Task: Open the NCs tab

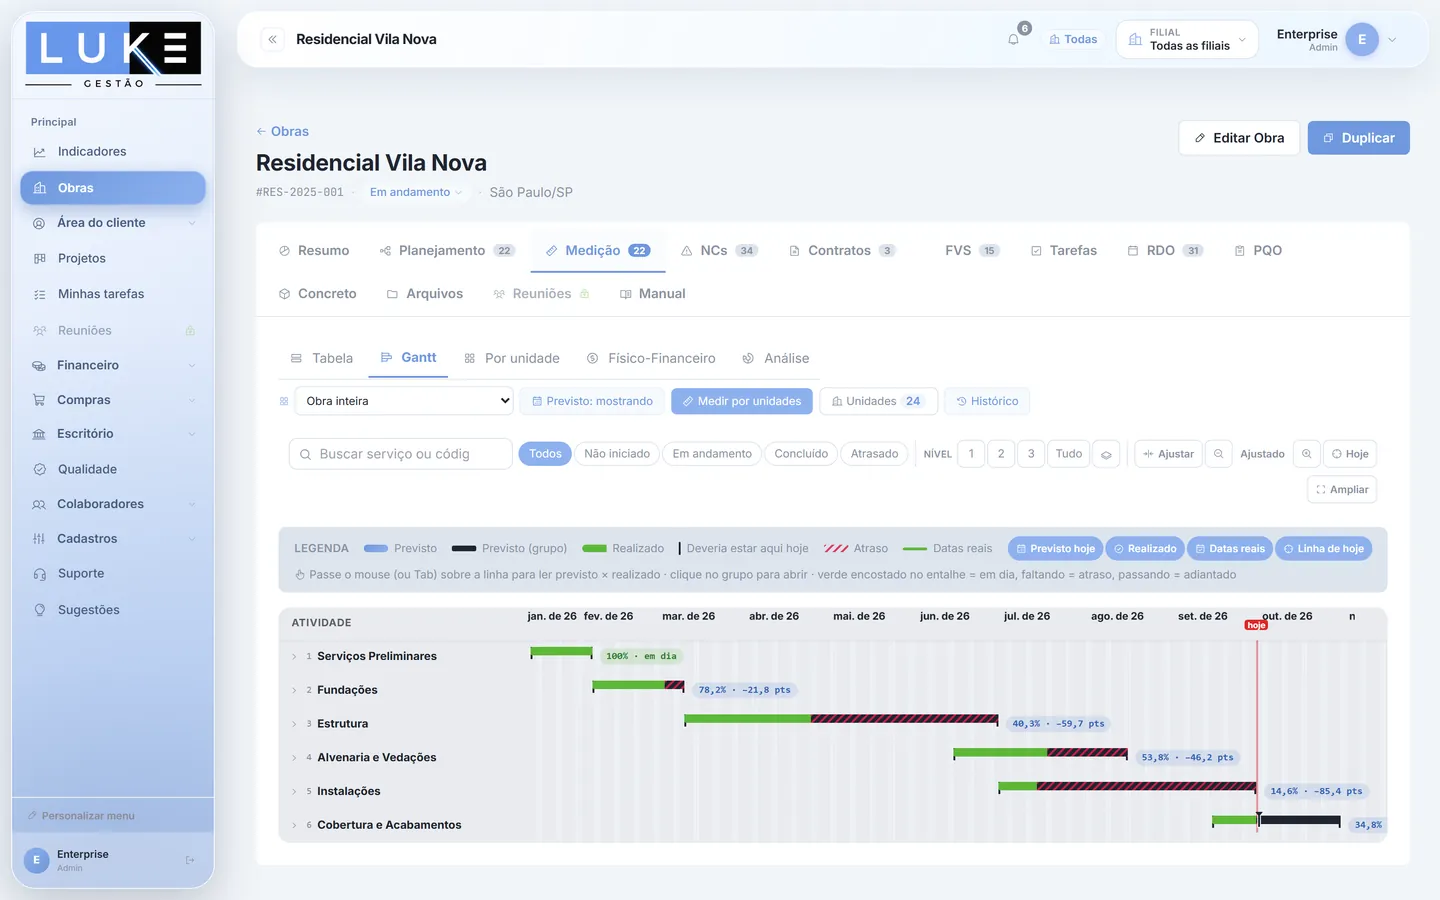Action: click(719, 251)
